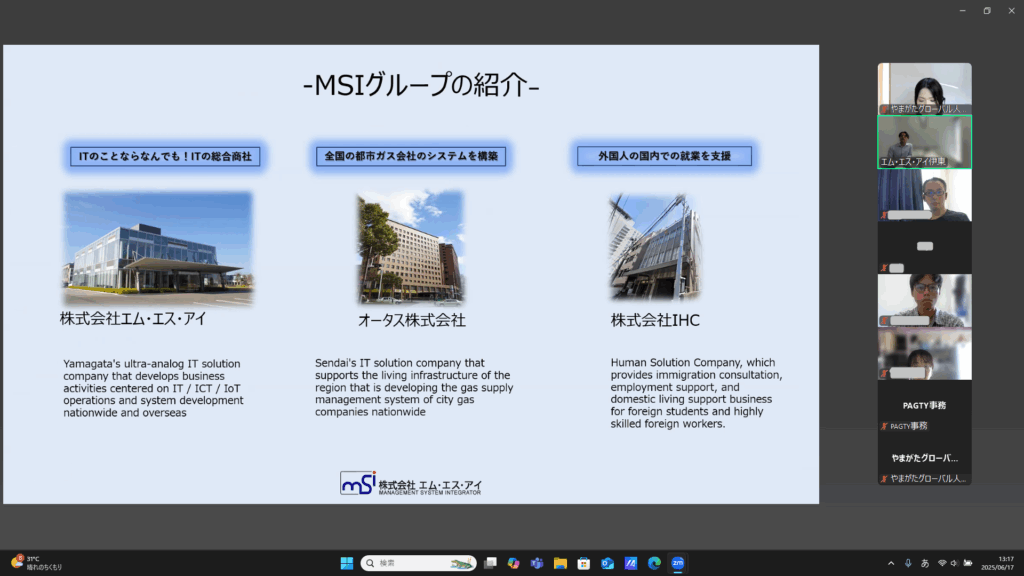Viewport: 1024px width, 576px height.
Task: Click the company name オータス株式会社
Action: click(411, 320)
